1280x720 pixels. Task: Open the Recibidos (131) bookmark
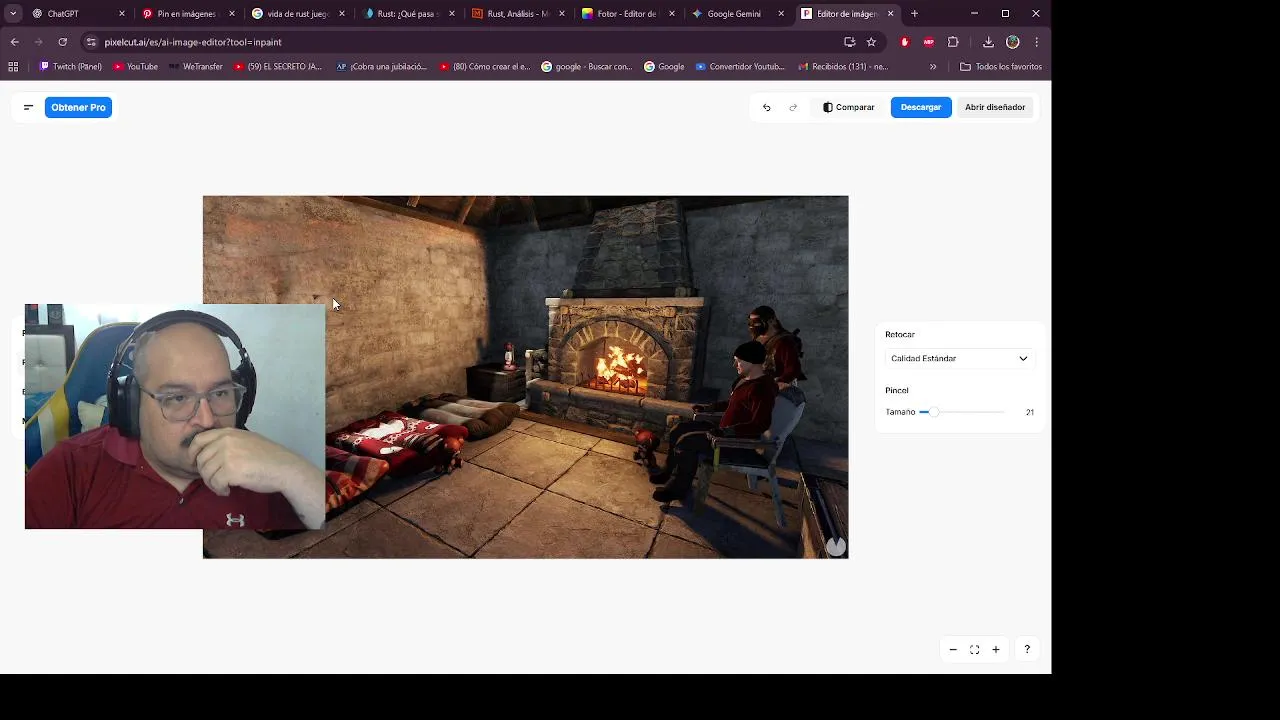pos(843,67)
